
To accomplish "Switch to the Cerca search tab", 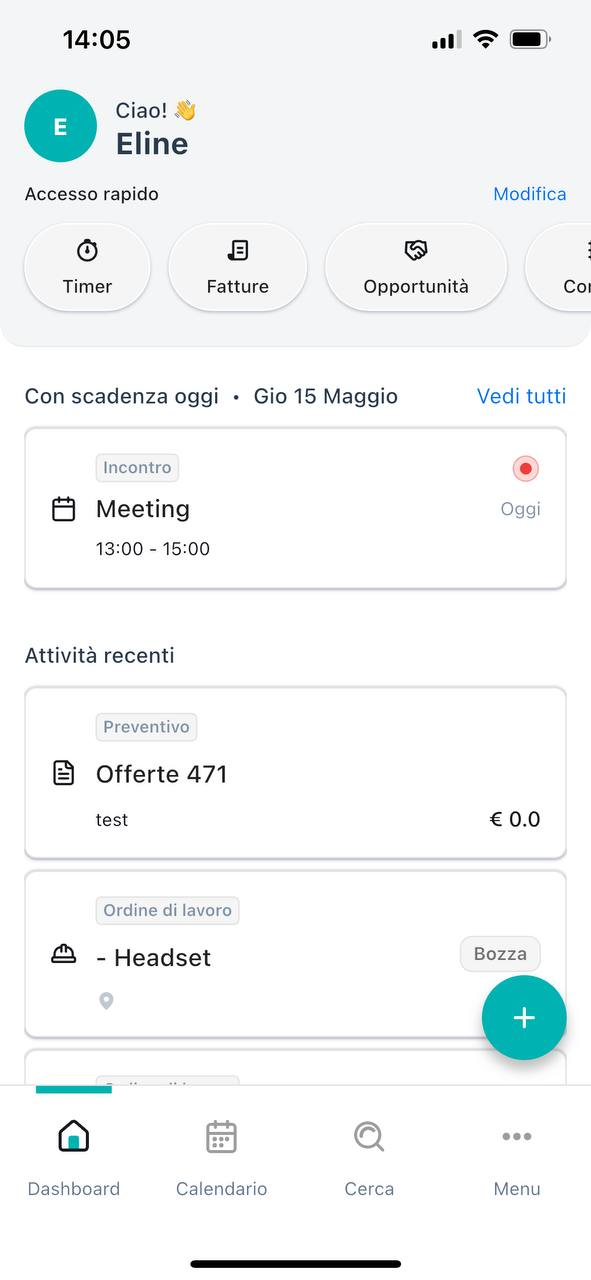I will point(369,1159).
